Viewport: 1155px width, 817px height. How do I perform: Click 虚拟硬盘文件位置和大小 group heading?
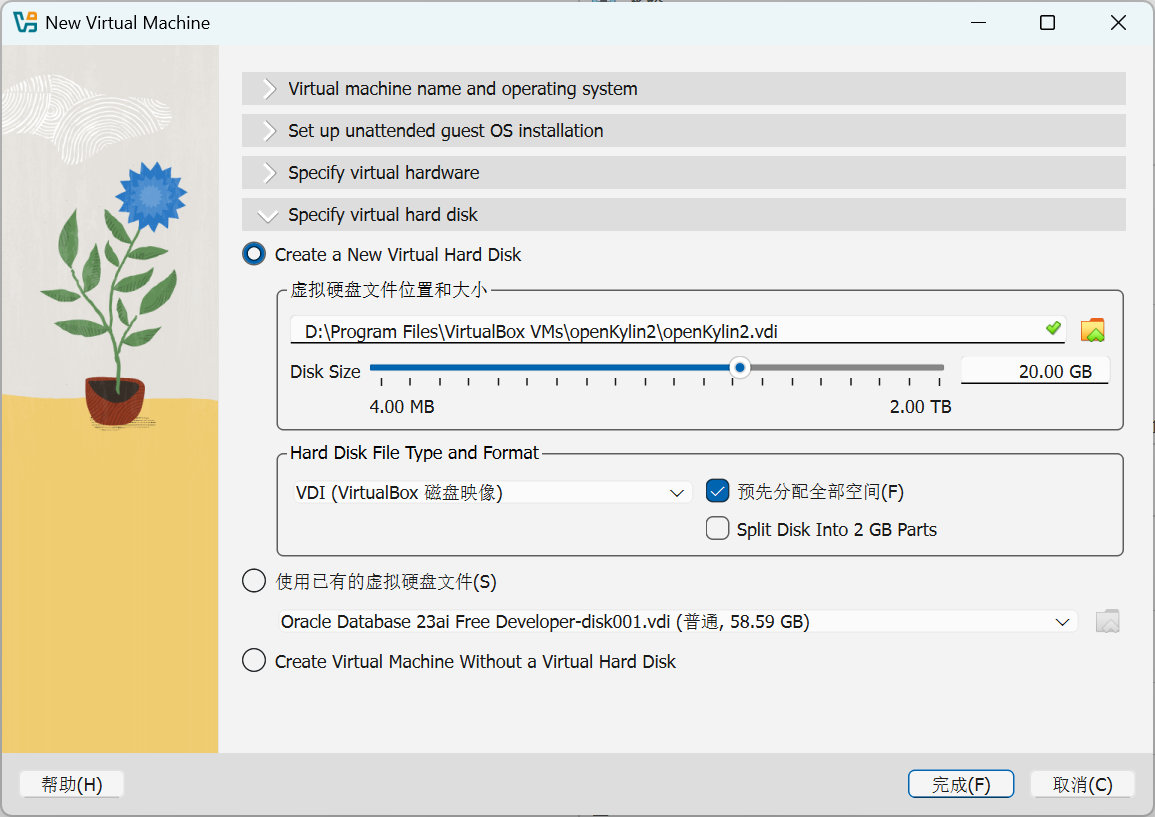click(389, 290)
